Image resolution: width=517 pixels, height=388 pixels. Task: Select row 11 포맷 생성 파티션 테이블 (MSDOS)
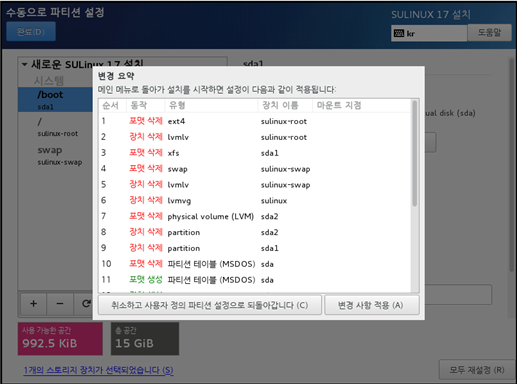pyautogui.click(x=255, y=280)
